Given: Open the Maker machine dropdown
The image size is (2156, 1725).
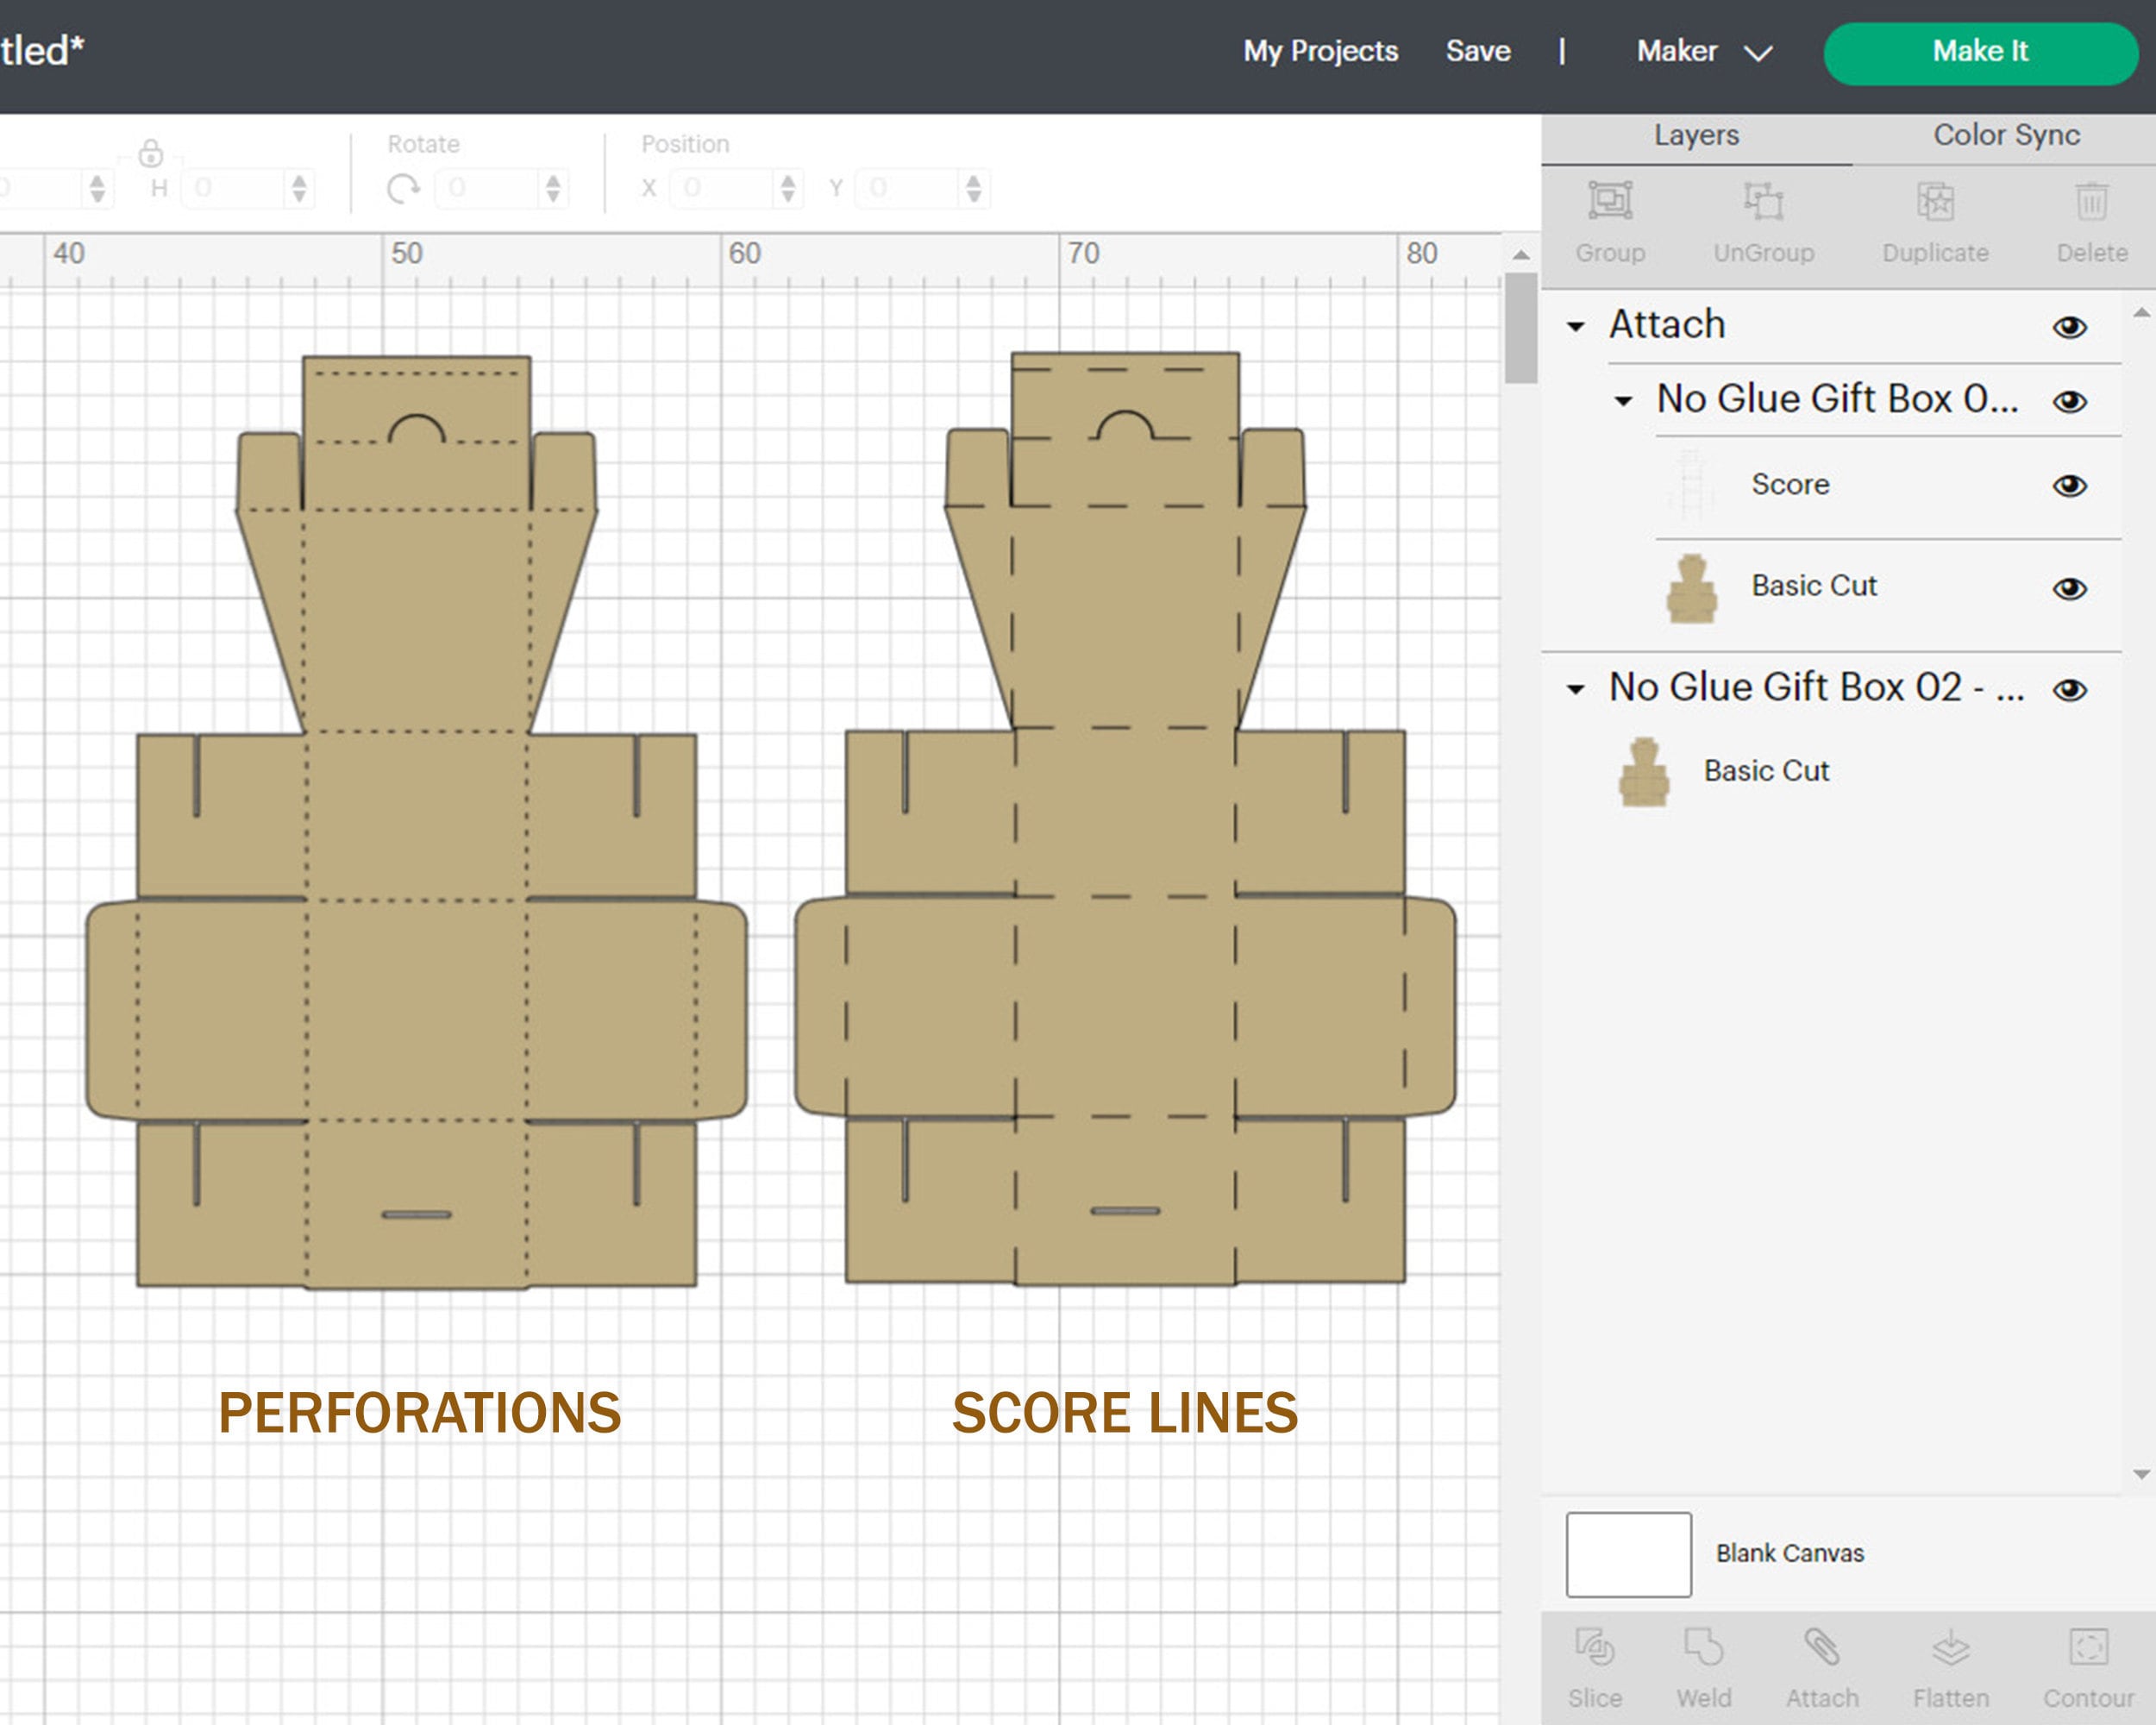Looking at the screenshot, I should click(1705, 51).
